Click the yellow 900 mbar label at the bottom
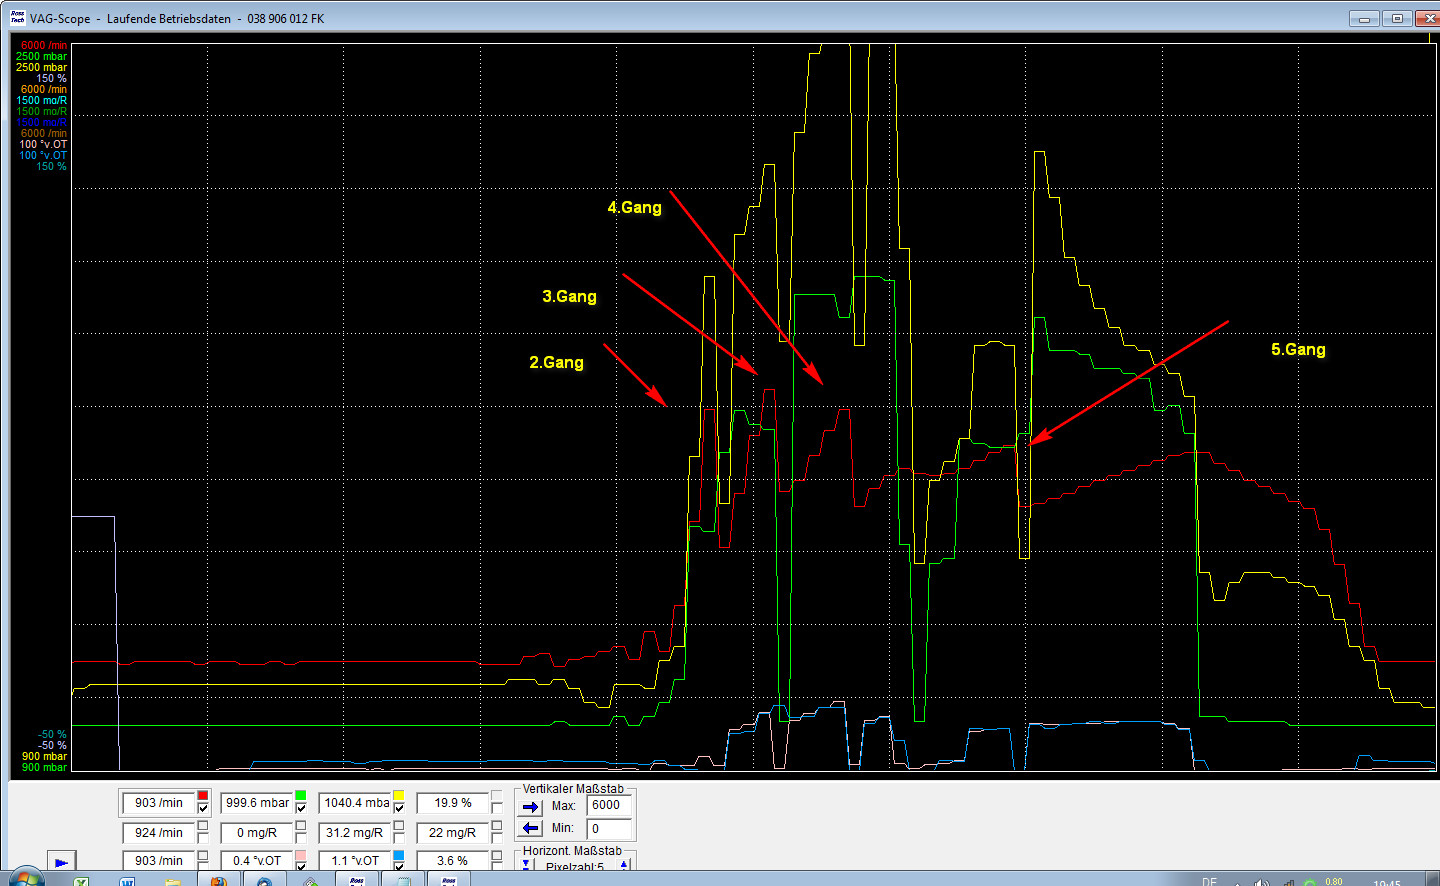The image size is (1440, 886). click(45, 756)
